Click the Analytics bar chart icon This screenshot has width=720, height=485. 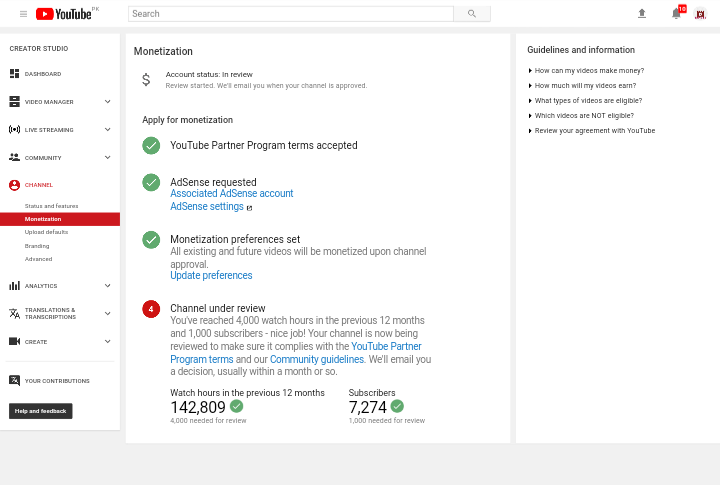coord(14,286)
